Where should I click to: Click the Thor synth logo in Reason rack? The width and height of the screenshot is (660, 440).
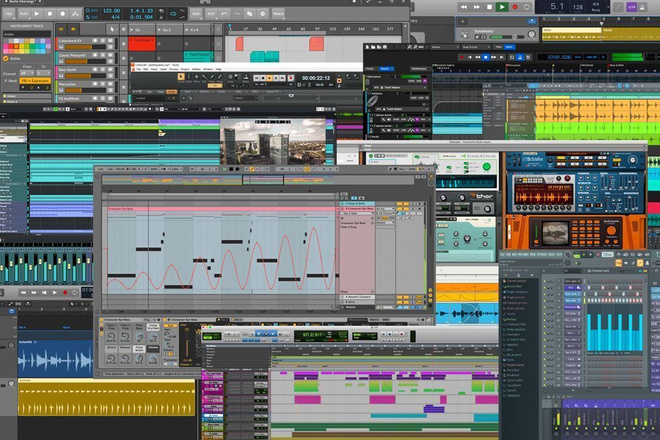(x=481, y=196)
